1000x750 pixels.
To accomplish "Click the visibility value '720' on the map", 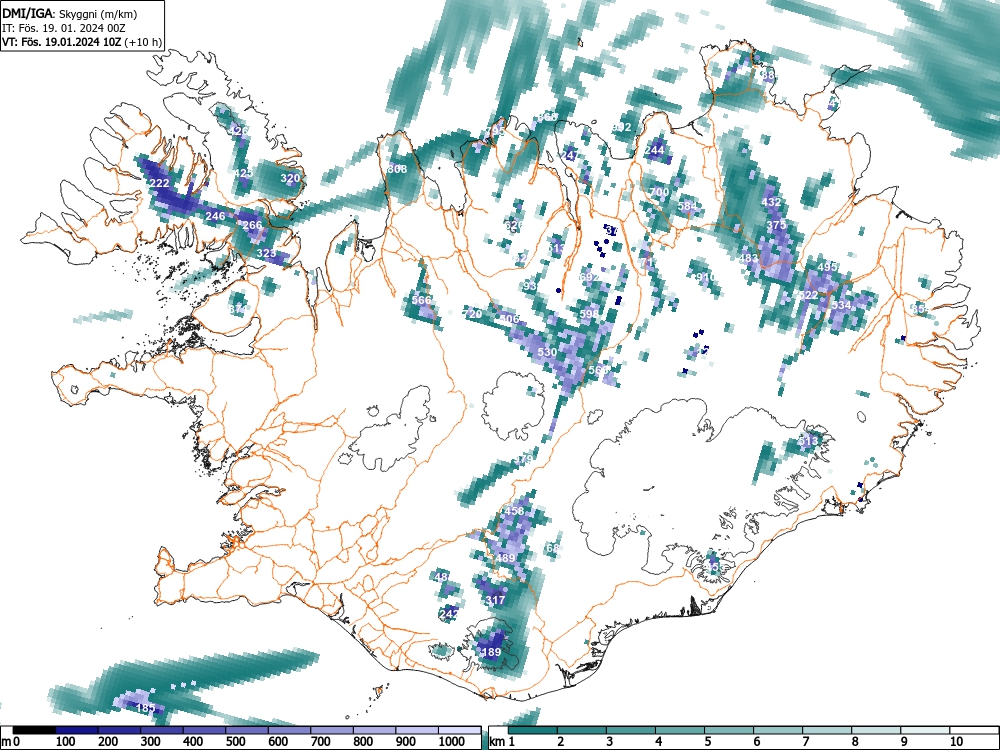I will (473, 314).
